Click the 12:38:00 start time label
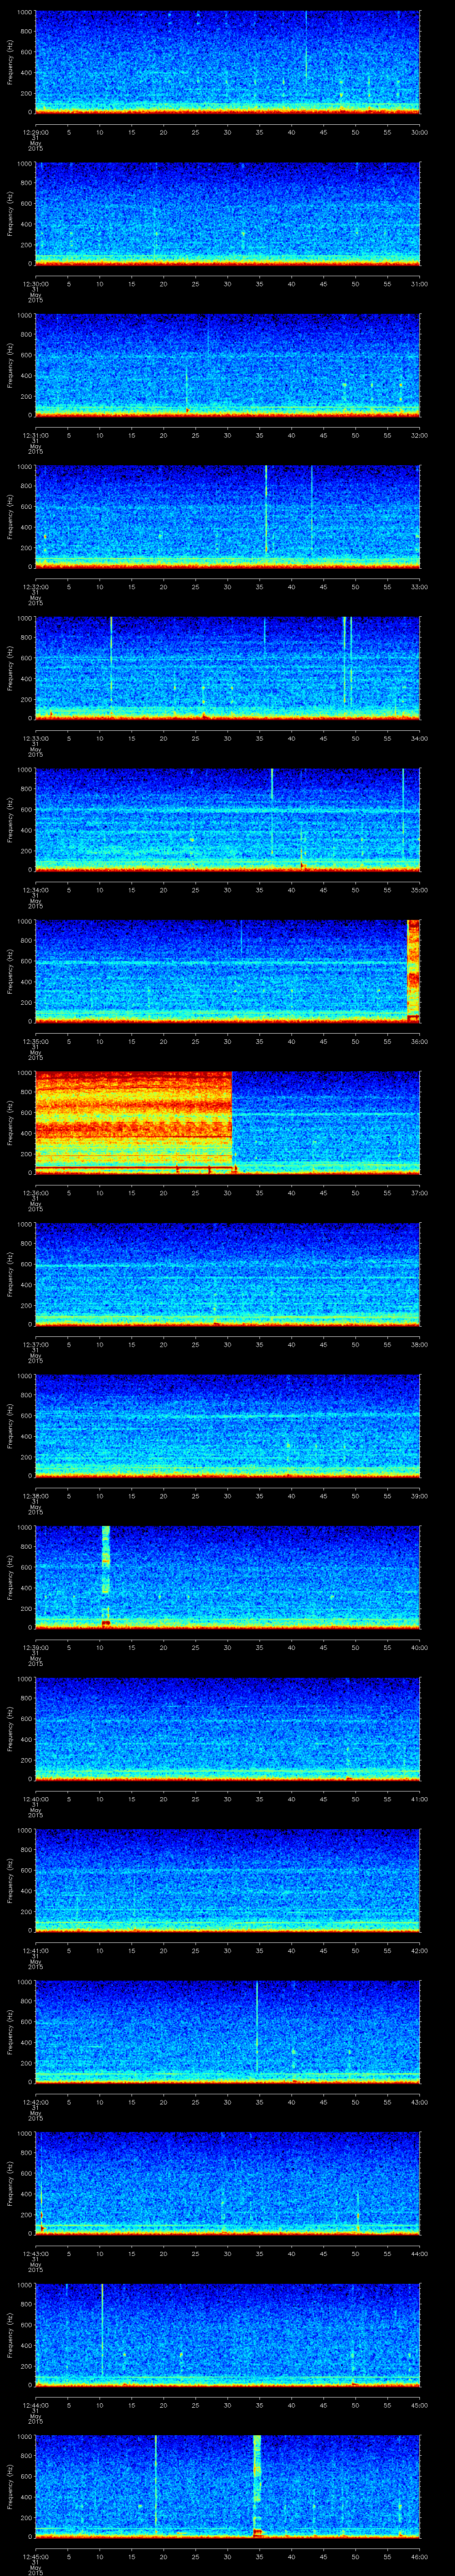Image resolution: width=455 pixels, height=2576 pixels. pyautogui.click(x=35, y=1496)
